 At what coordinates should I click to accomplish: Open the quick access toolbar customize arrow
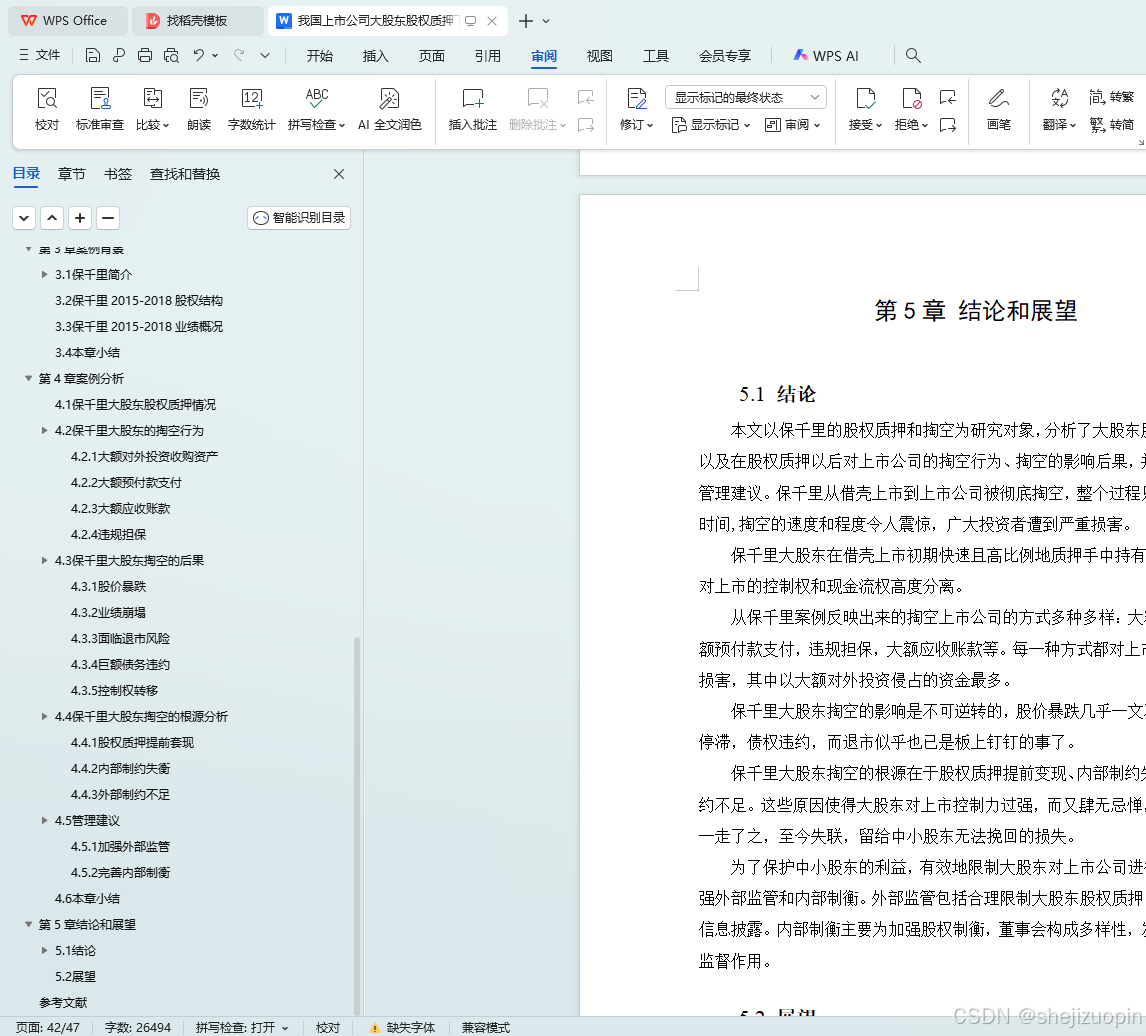265,56
